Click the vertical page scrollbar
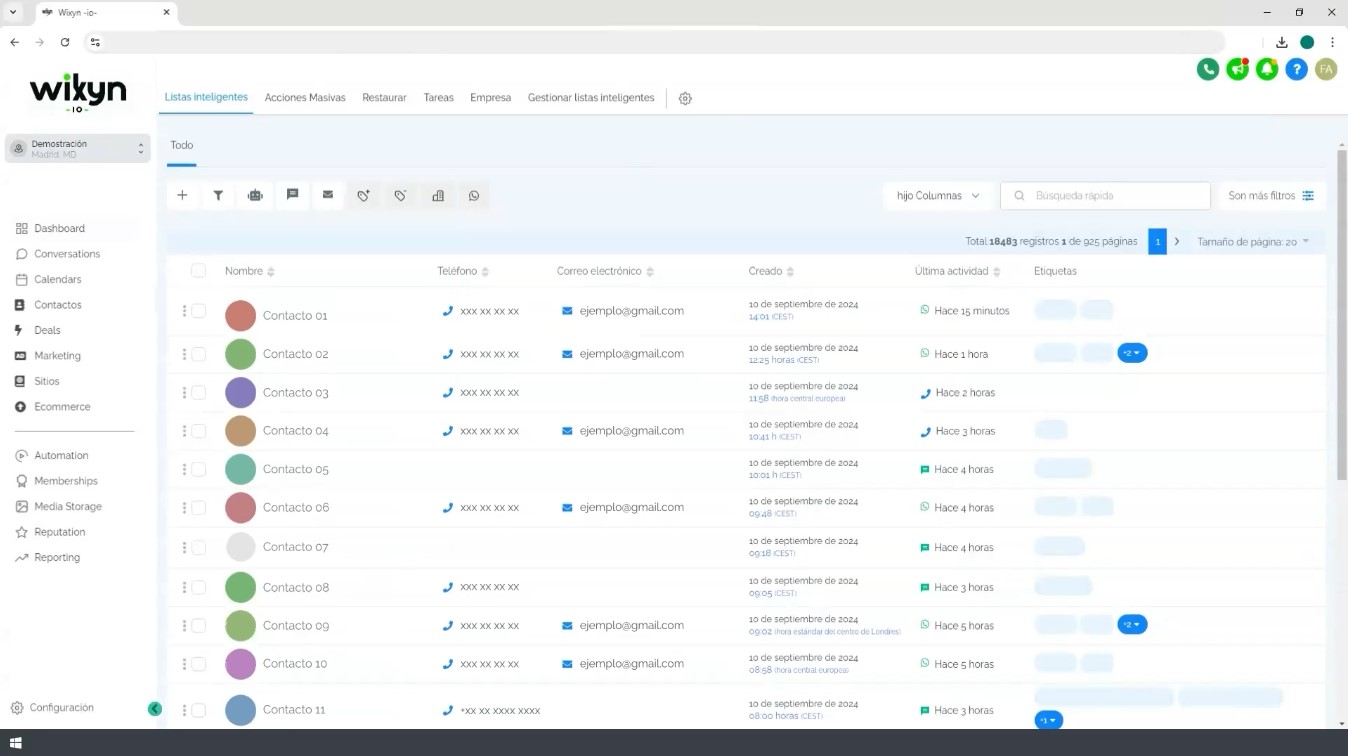The height and width of the screenshot is (756, 1348). coord(1342,314)
